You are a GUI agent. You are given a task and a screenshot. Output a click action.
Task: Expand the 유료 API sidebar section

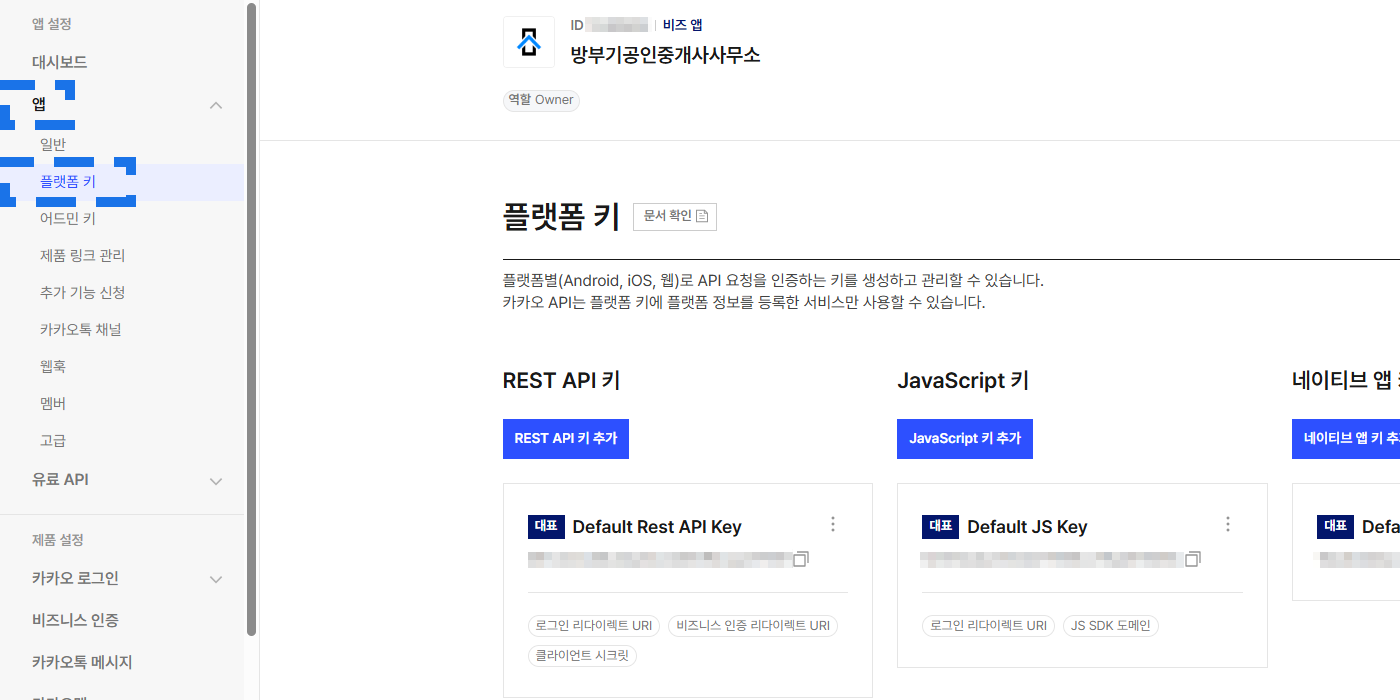click(215, 481)
